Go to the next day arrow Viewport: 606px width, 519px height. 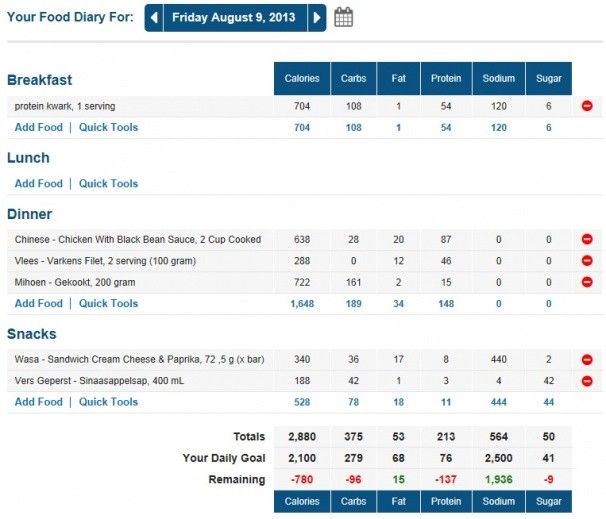point(316,17)
